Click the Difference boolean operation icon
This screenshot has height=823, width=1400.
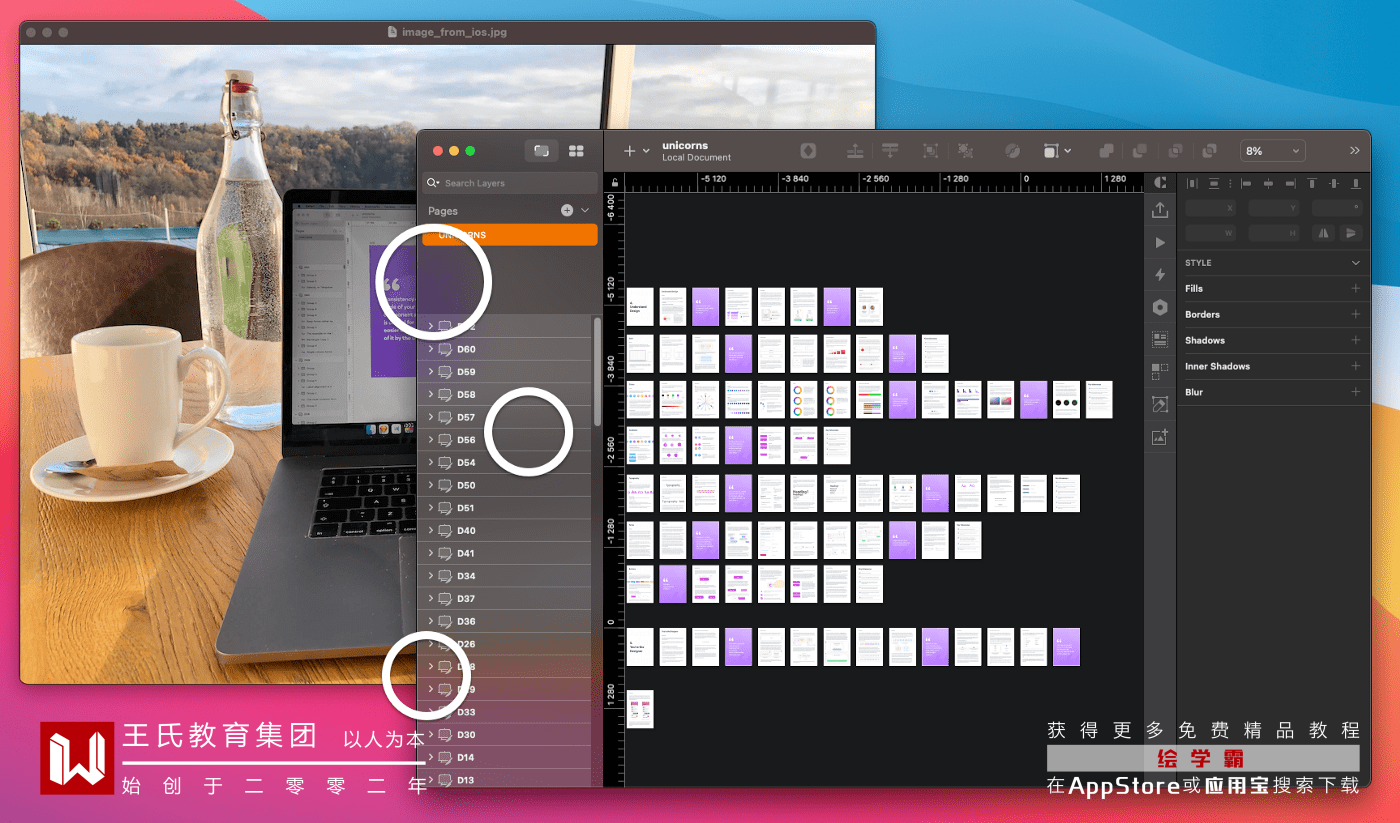coord(1209,151)
